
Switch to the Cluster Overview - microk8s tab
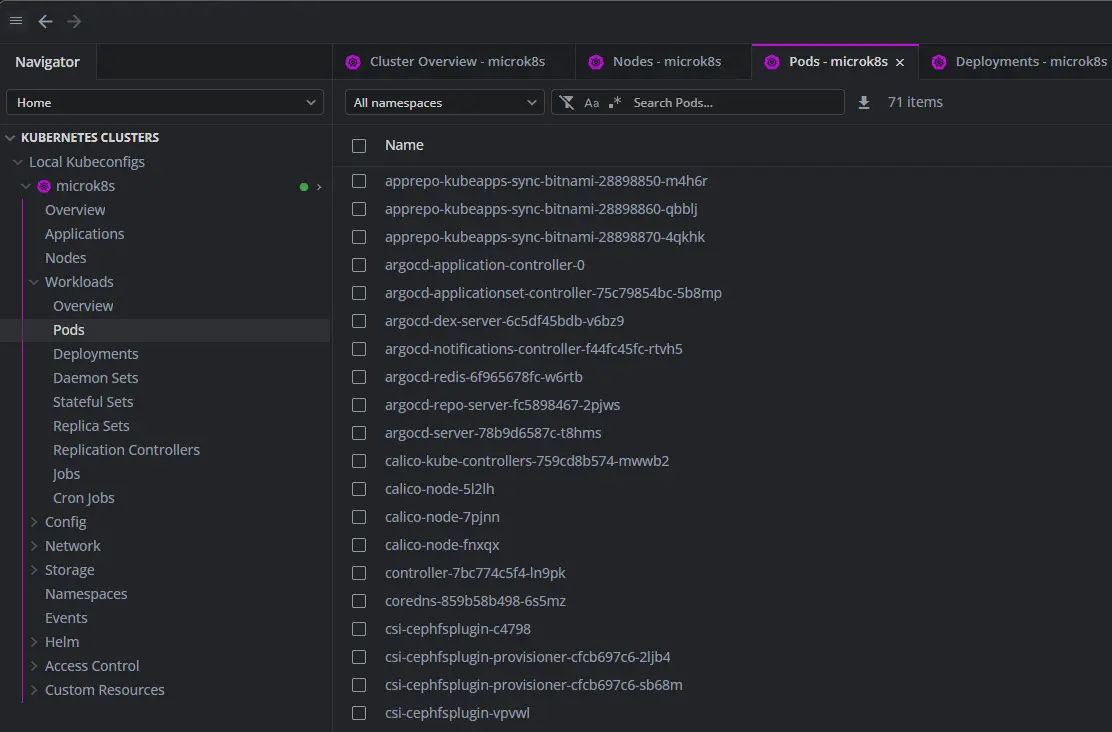pos(456,62)
